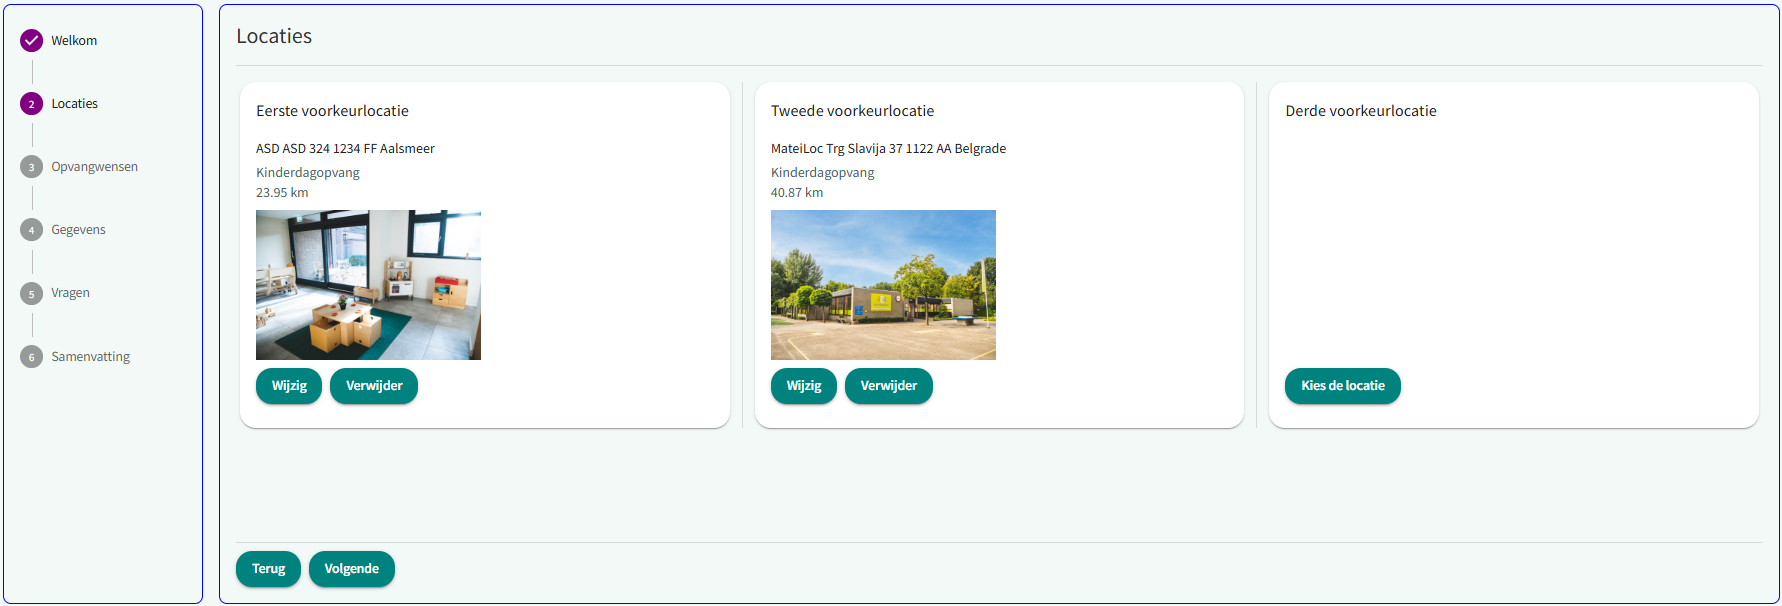Click the Aalsmeer playroom interior photo

coord(368,285)
